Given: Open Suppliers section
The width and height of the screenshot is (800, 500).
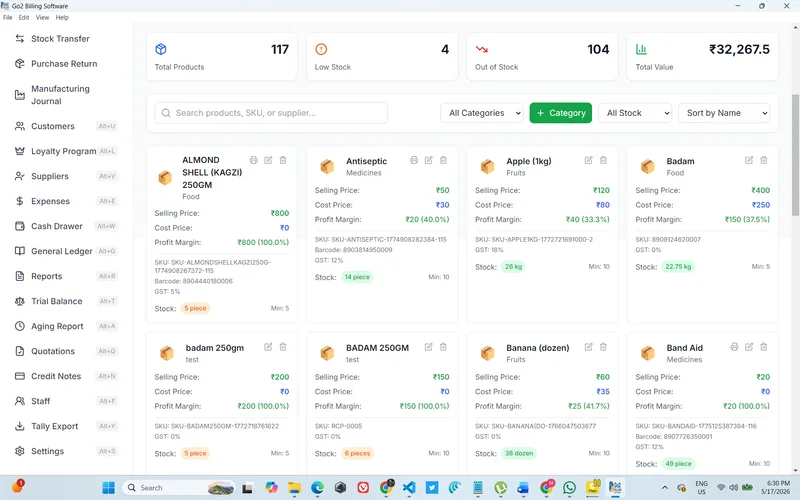Looking at the screenshot, I should (66, 176).
